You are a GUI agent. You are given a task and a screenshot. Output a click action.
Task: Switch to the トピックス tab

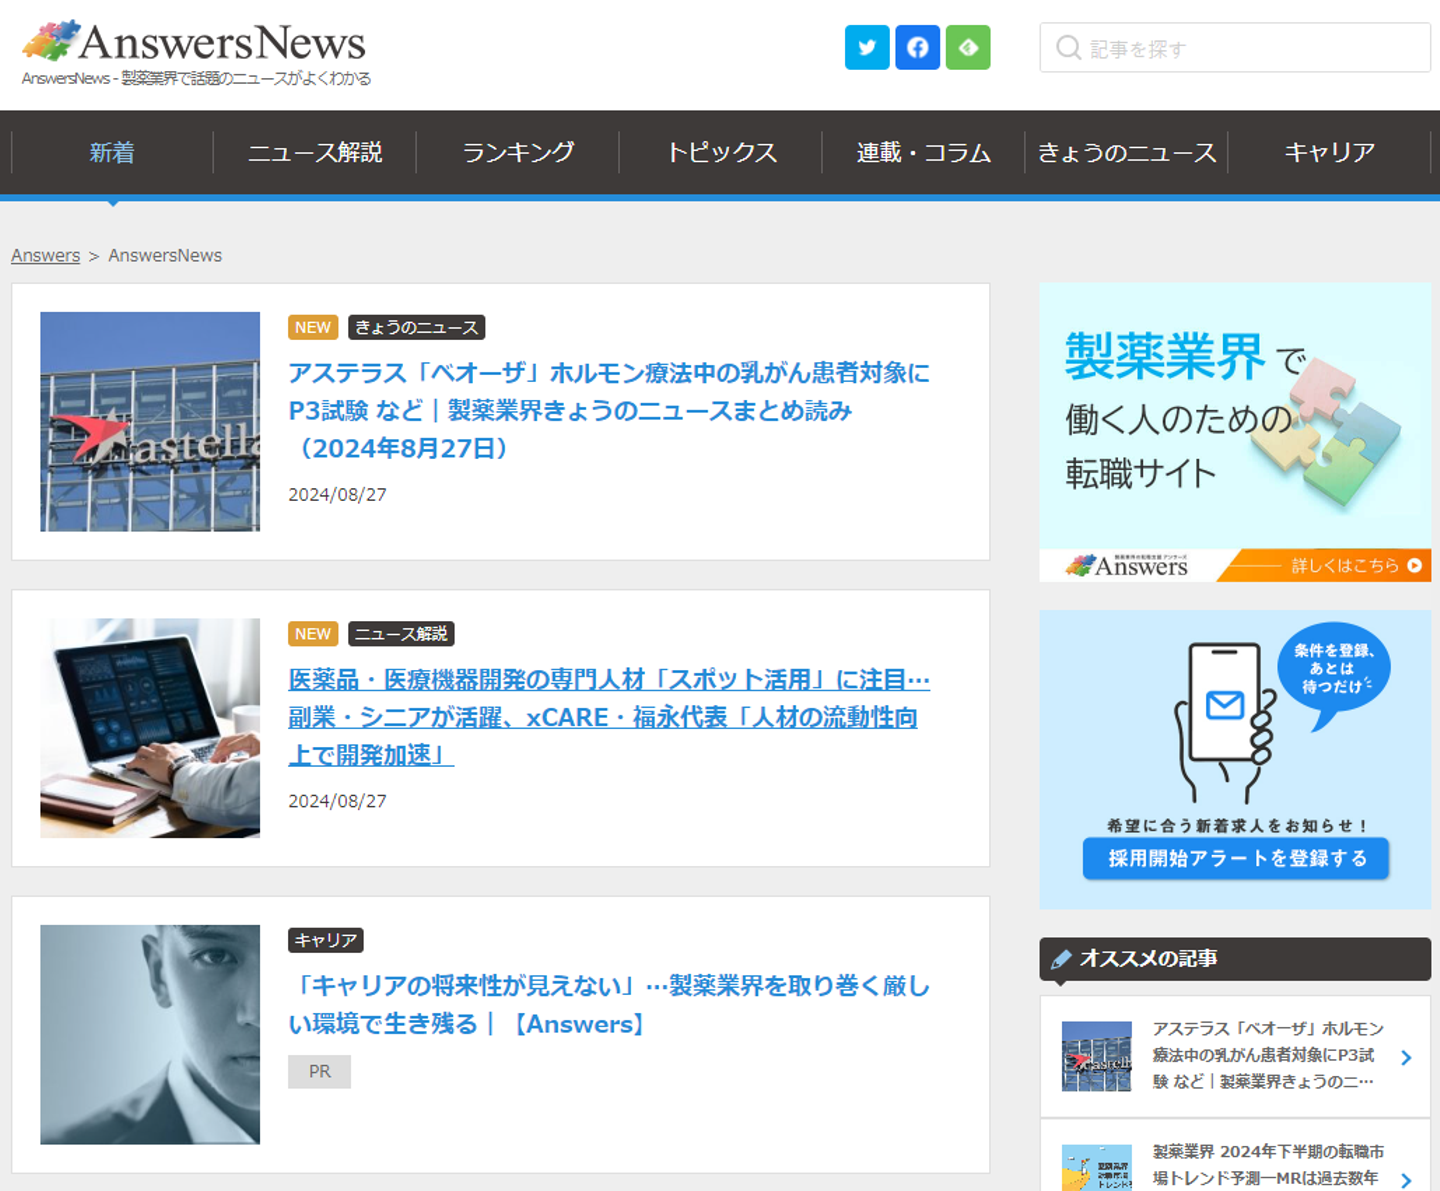point(721,152)
